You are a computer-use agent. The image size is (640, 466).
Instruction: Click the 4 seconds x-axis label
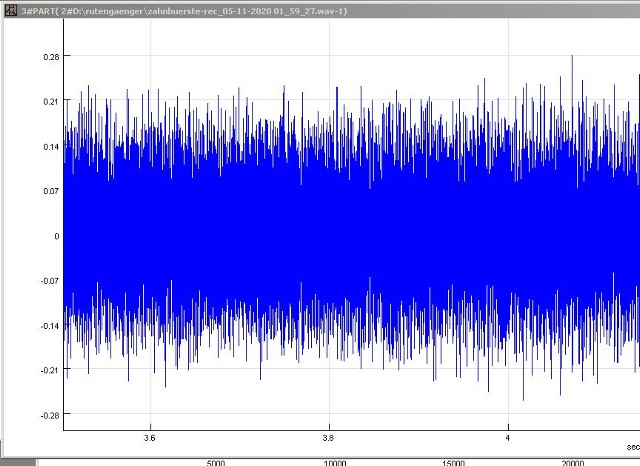(508, 438)
